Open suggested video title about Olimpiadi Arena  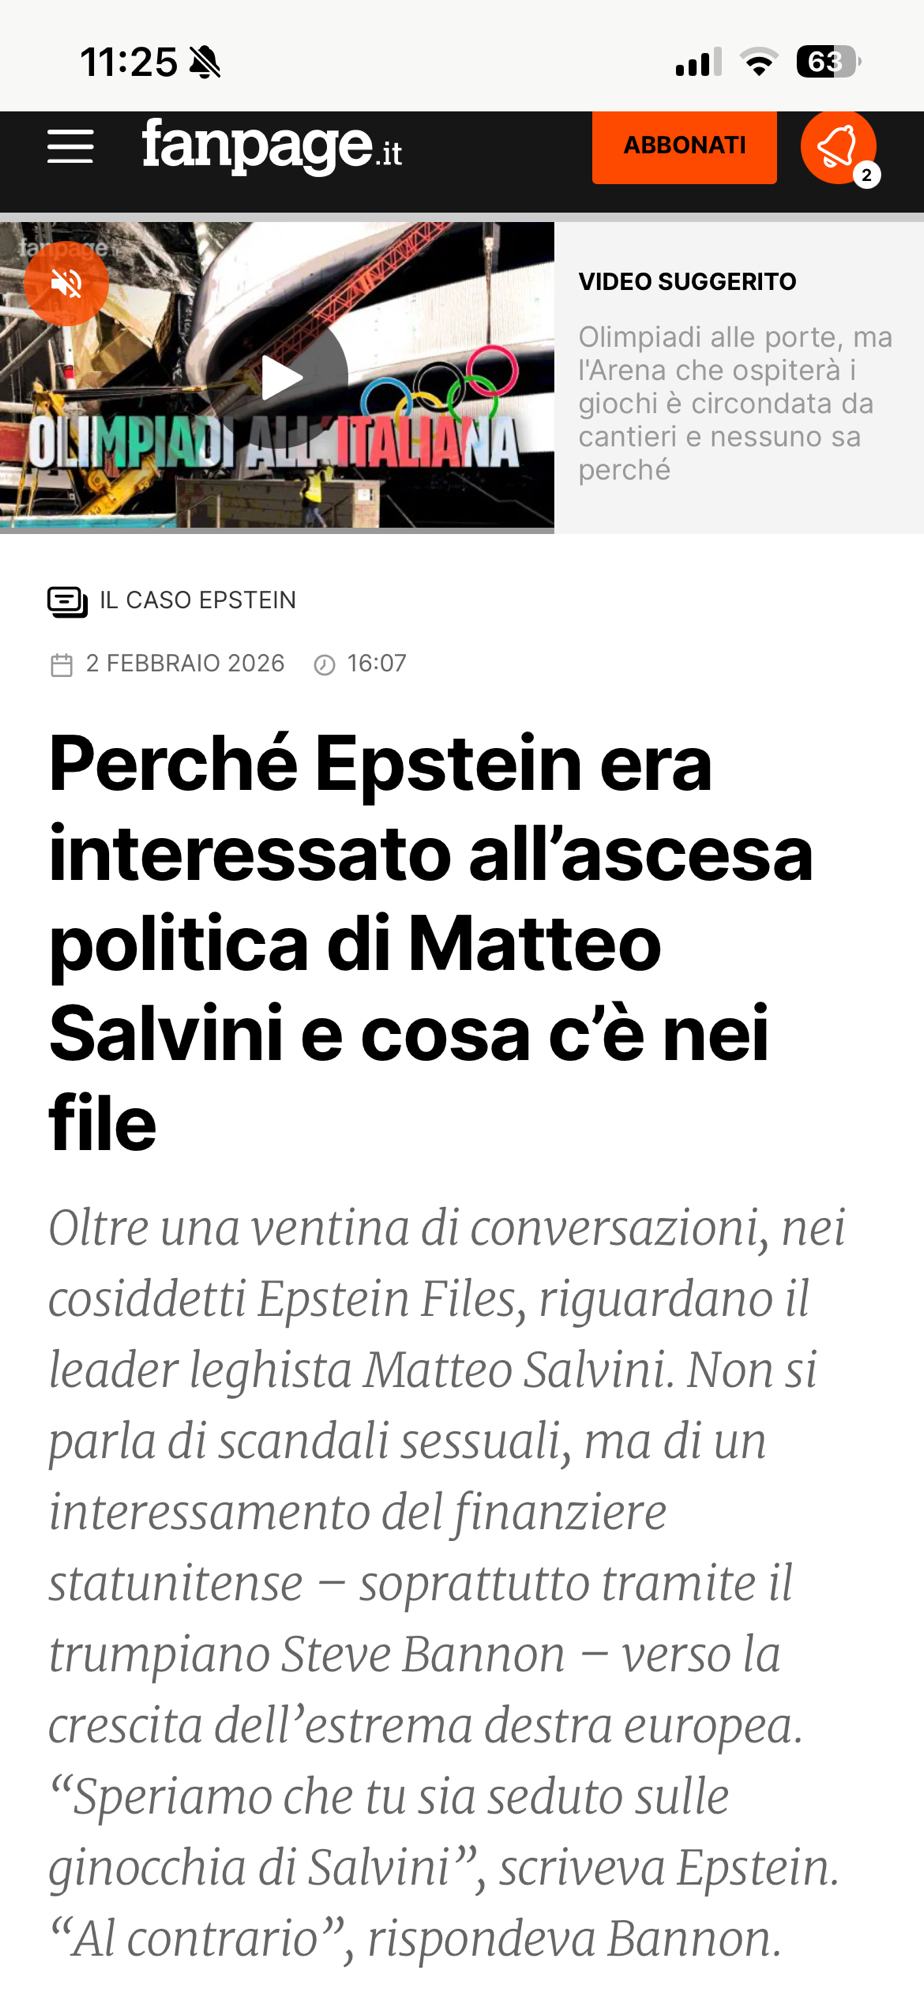[x=734, y=403]
